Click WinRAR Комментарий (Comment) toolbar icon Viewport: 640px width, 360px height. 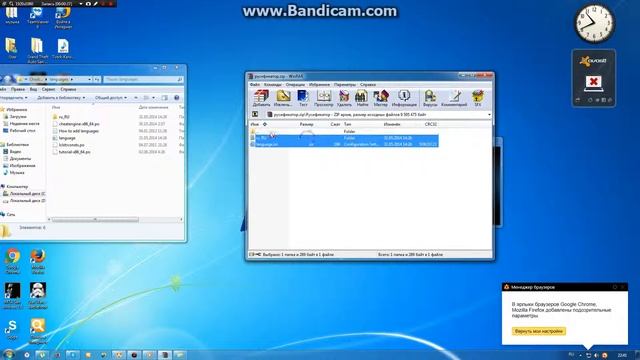[x=454, y=98]
